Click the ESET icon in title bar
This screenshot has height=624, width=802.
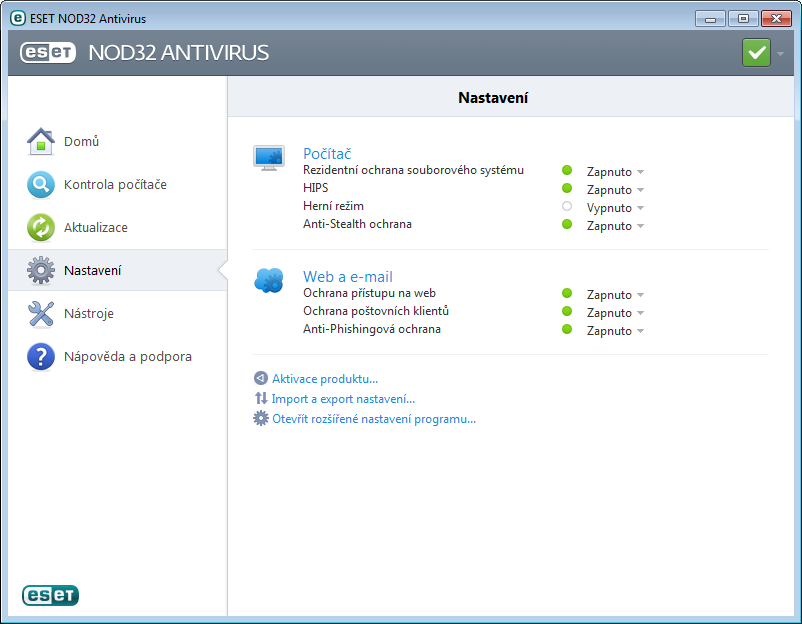tap(18, 18)
